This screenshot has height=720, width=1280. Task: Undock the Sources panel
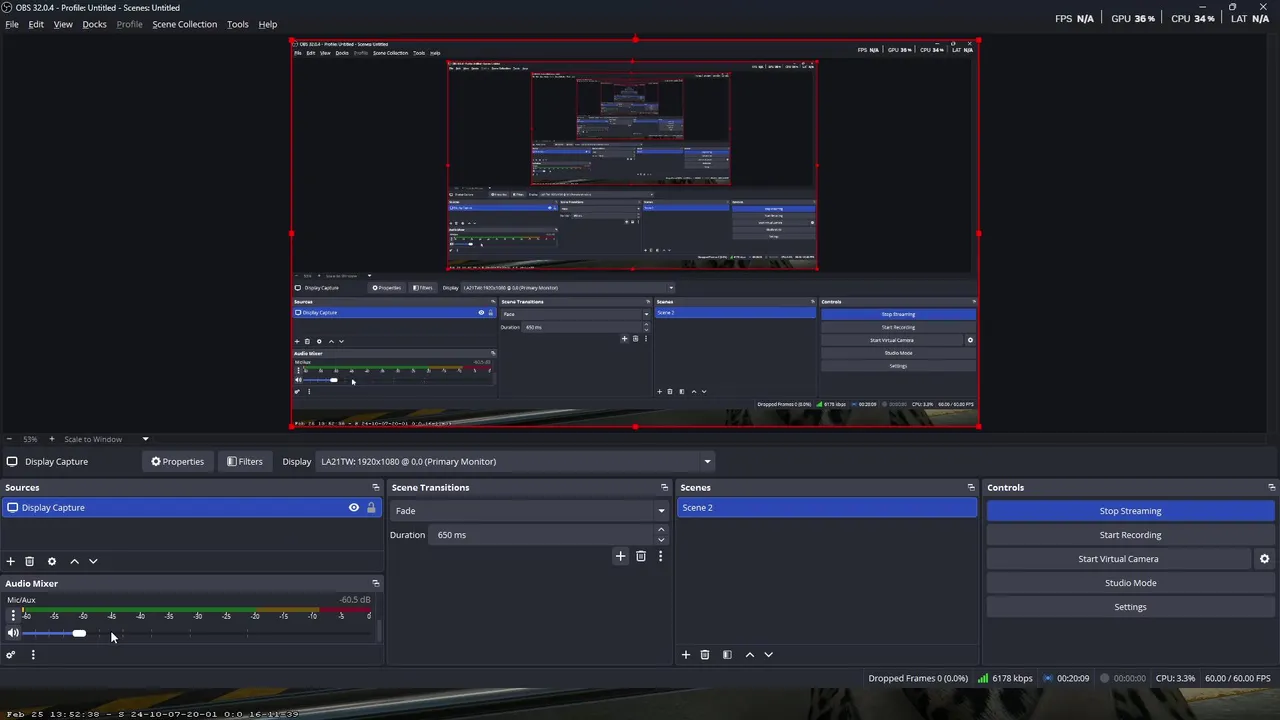pos(376,487)
